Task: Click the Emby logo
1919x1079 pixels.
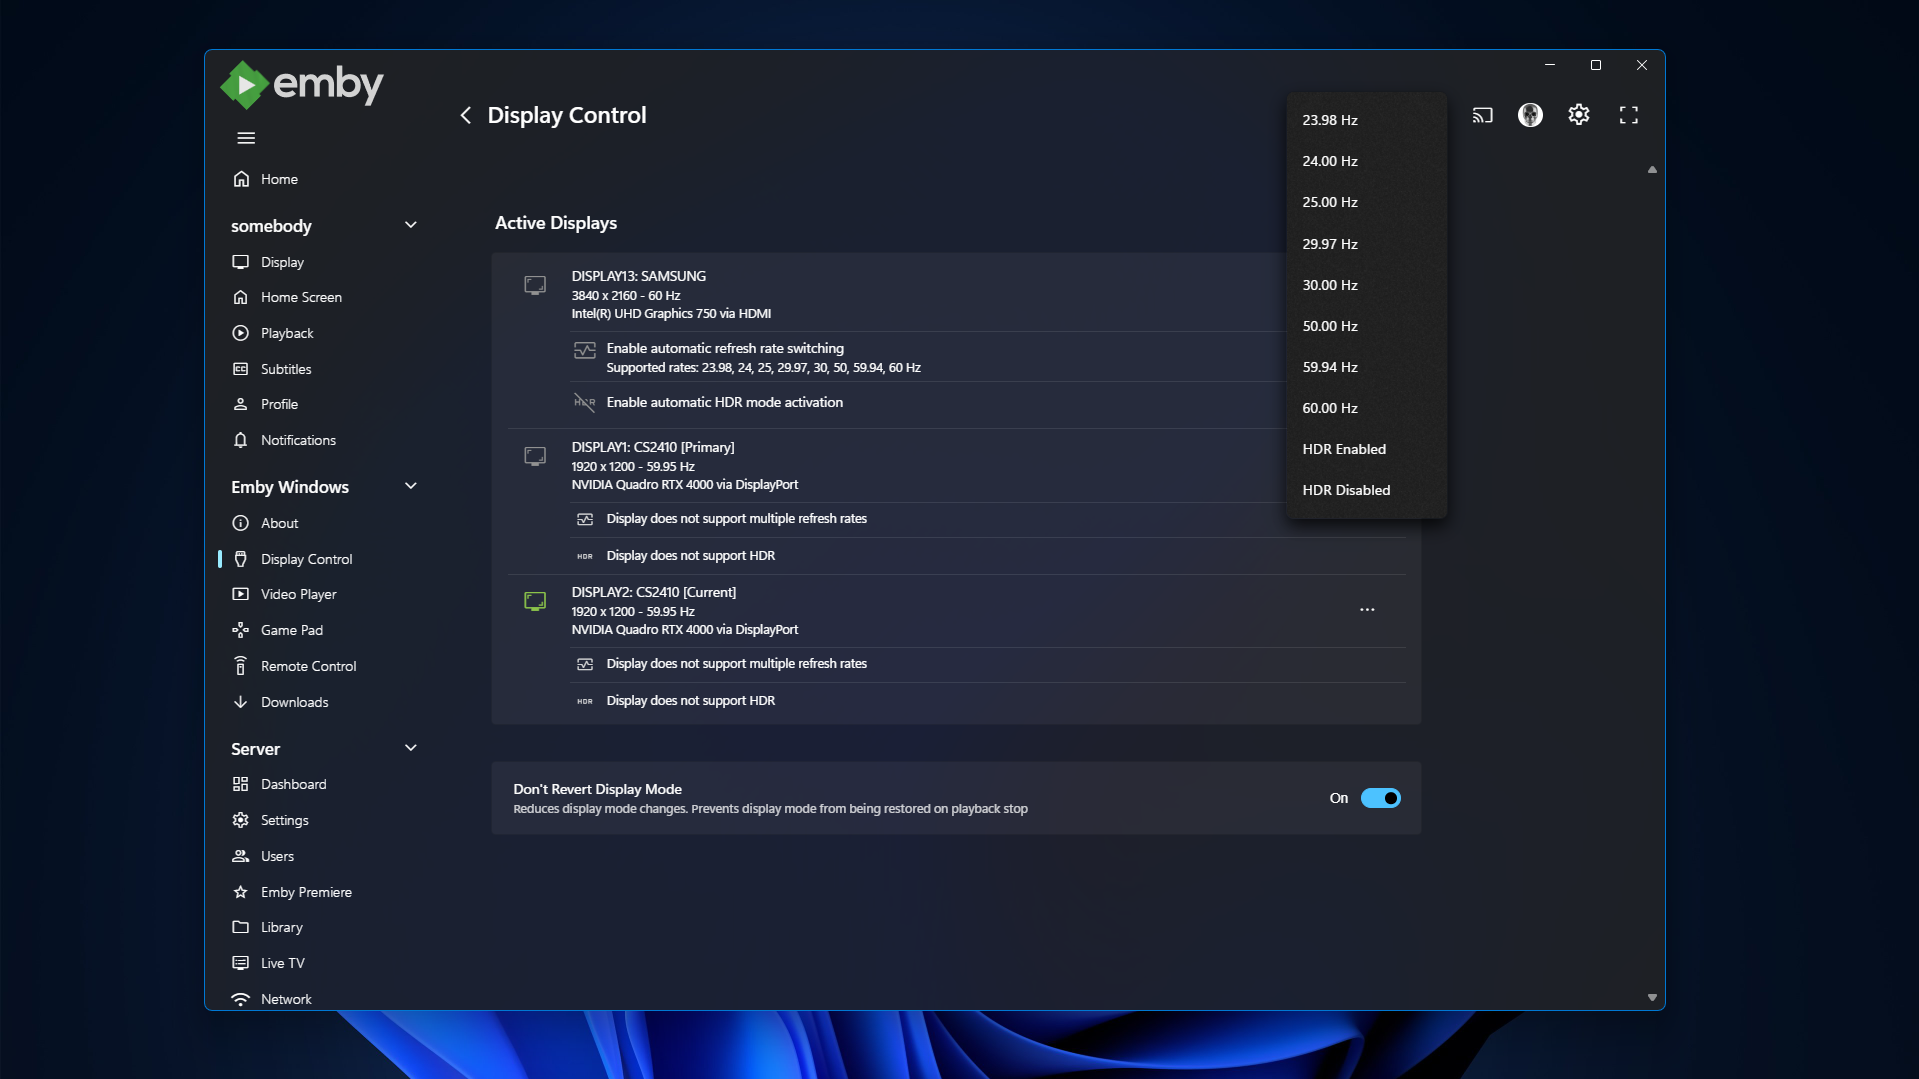Action: [302, 85]
